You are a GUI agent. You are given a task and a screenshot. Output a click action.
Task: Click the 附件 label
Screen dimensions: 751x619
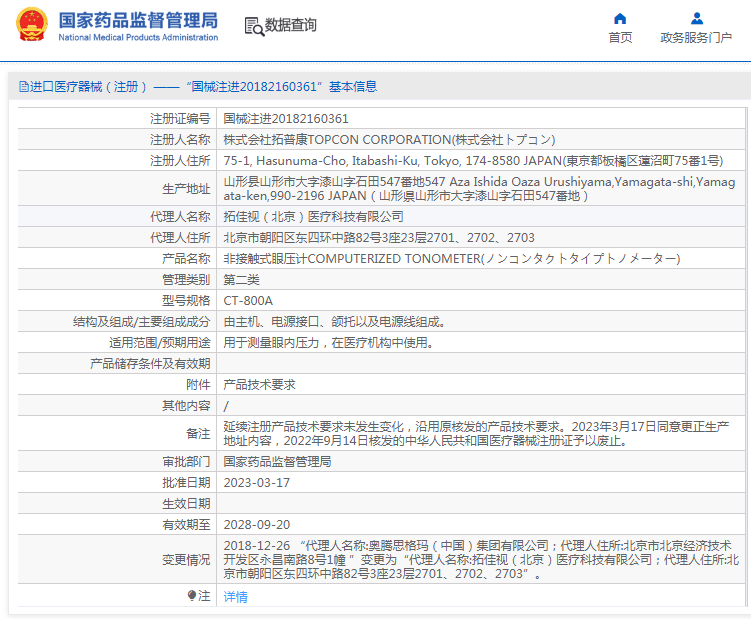[x=198, y=385]
